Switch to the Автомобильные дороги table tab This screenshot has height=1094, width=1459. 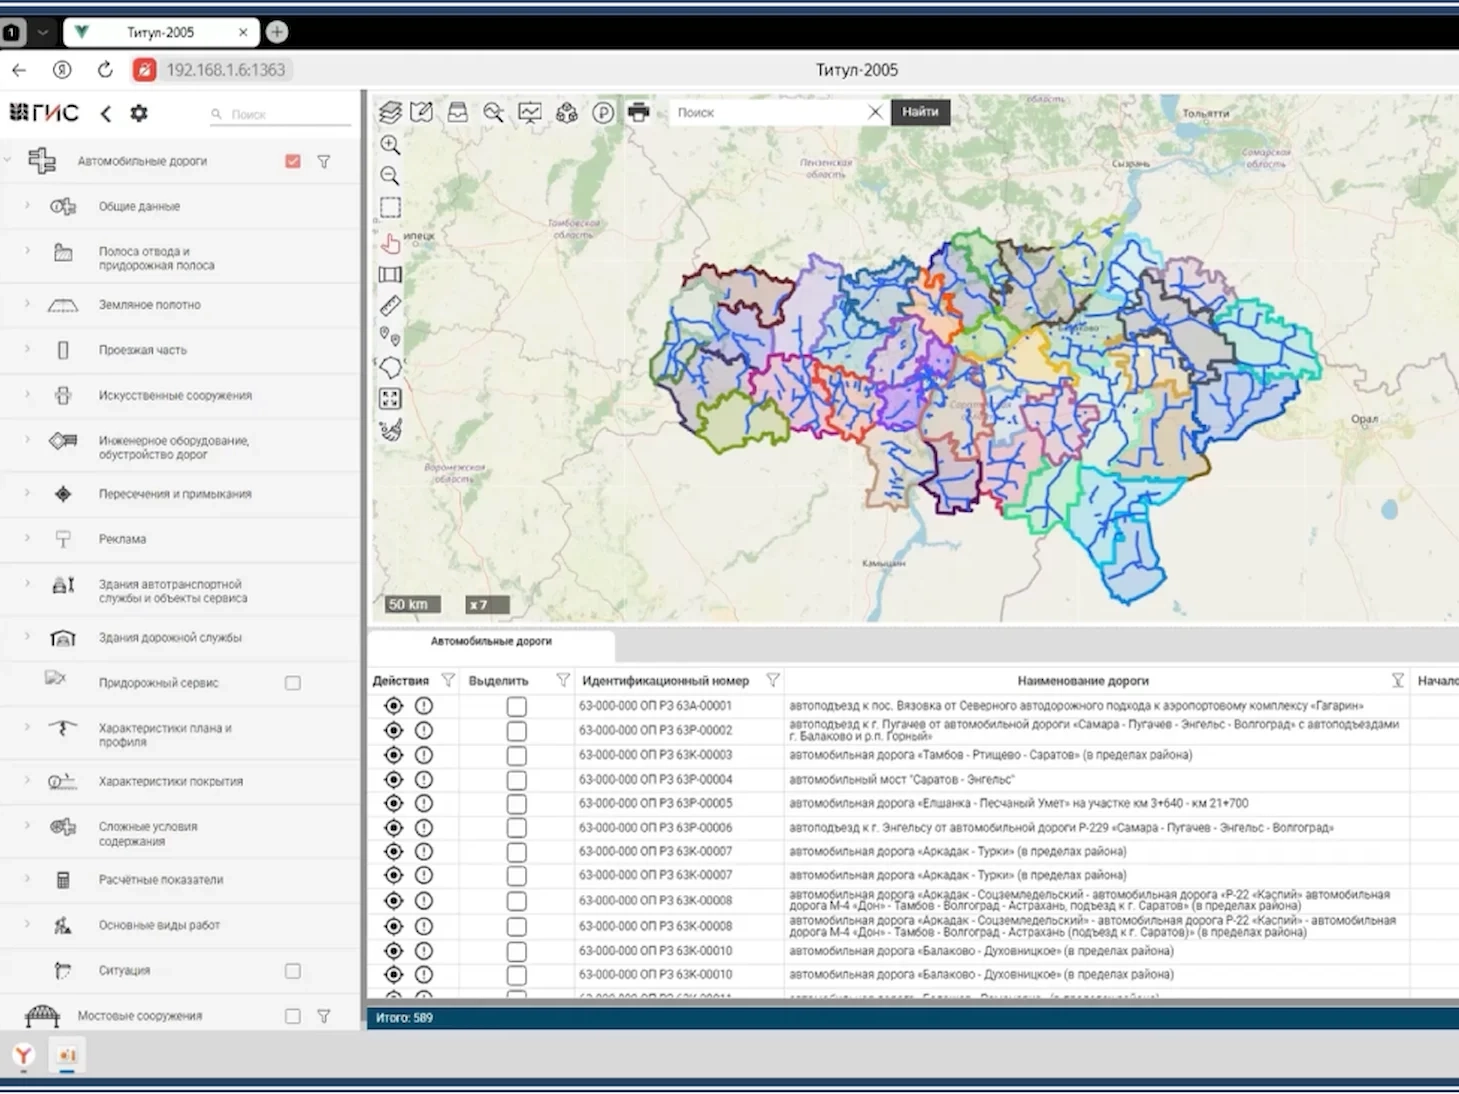(491, 641)
